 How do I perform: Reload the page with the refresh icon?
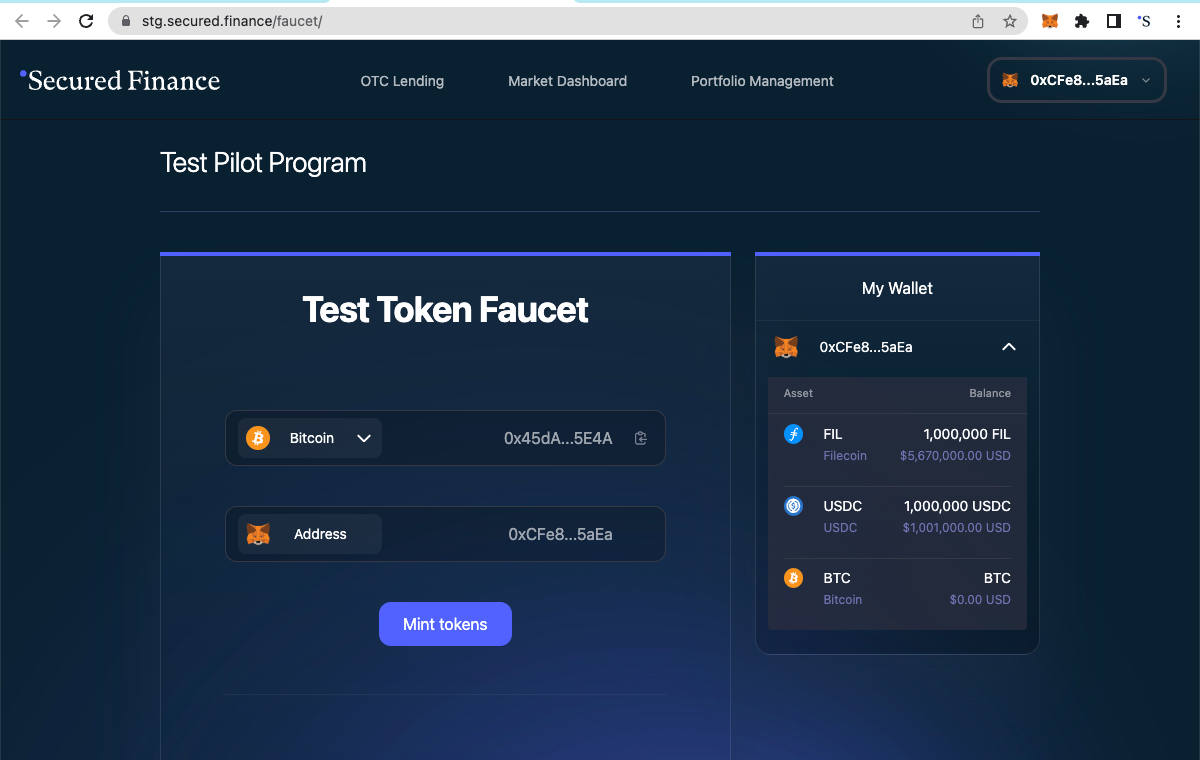[x=86, y=21]
